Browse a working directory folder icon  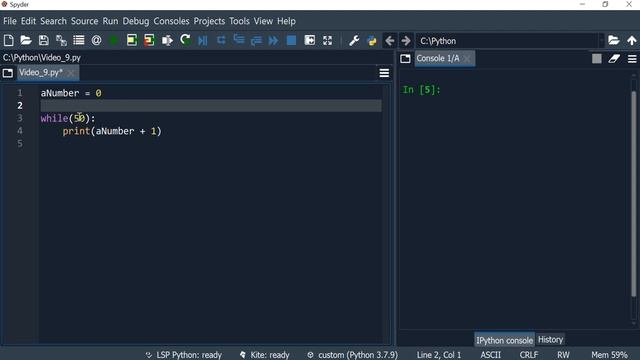point(613,40)
